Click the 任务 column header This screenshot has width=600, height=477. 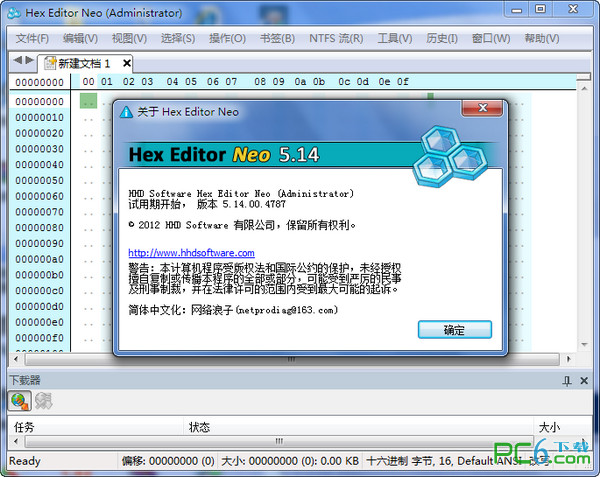24,427
